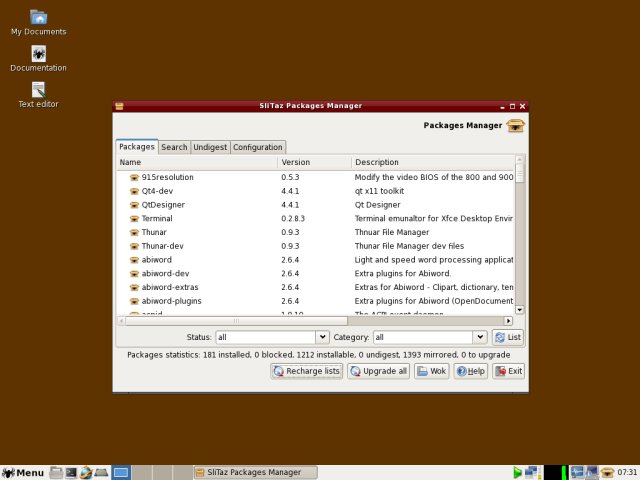This screenshot has width=640, height=480.
Task: Click the package icon beside abiword
Action: coord(134,260)
